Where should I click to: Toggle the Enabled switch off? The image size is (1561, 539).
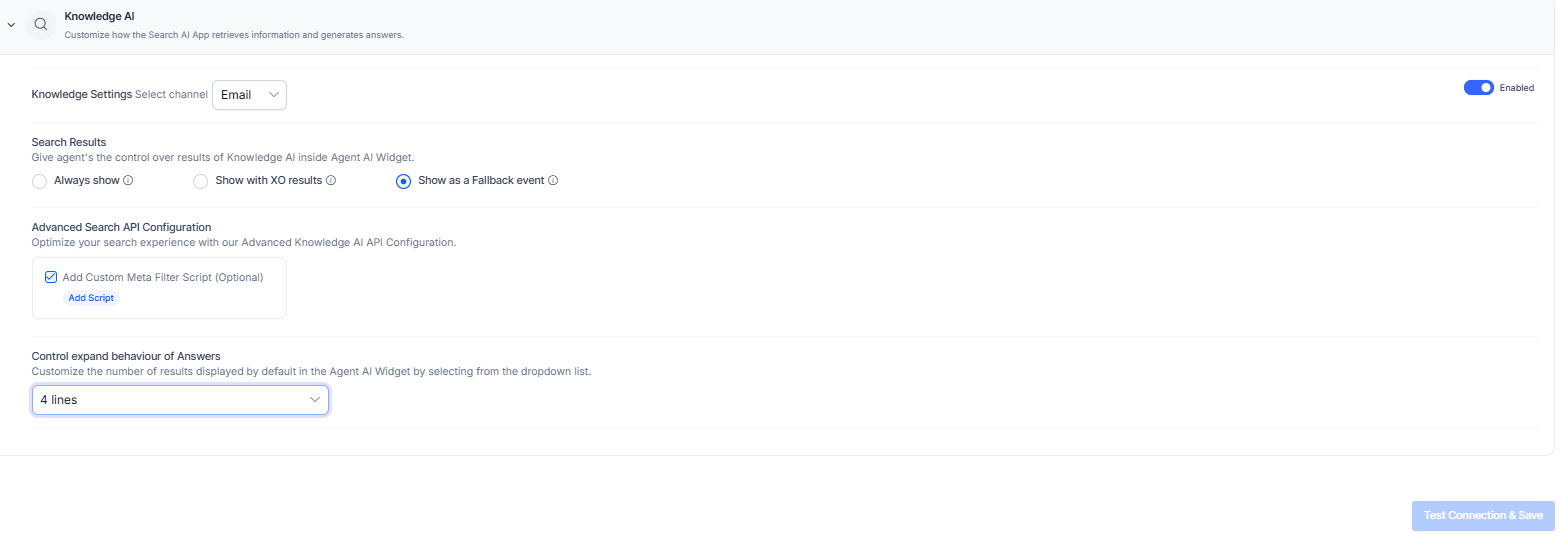(x=1478, y=88)
